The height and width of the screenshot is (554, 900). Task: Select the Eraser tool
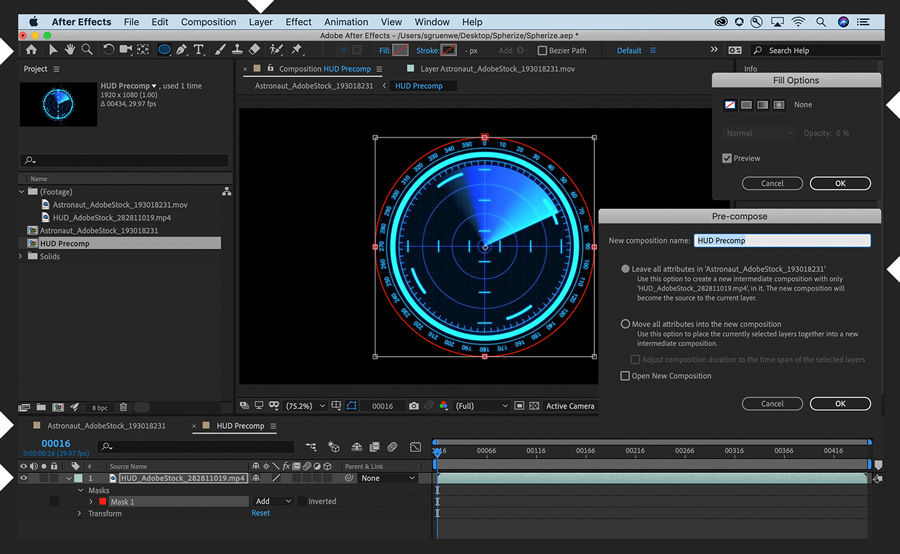[x=254, y=50]
